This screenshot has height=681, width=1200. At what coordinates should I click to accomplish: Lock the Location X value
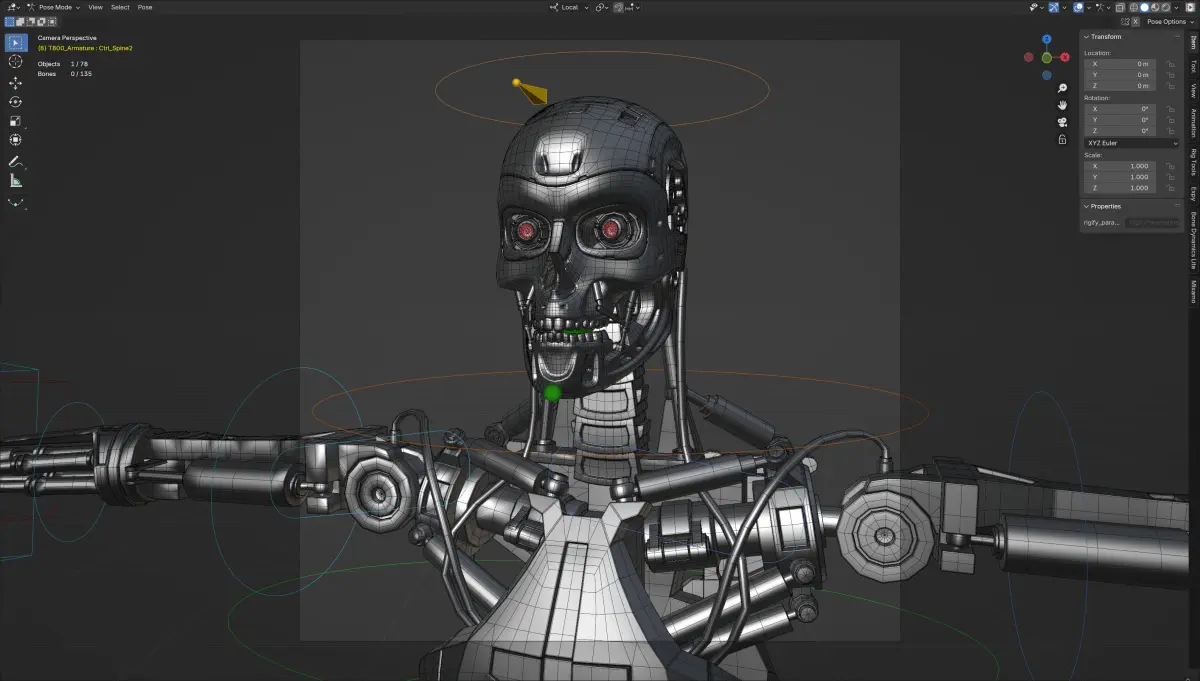tap(1171, 64)
